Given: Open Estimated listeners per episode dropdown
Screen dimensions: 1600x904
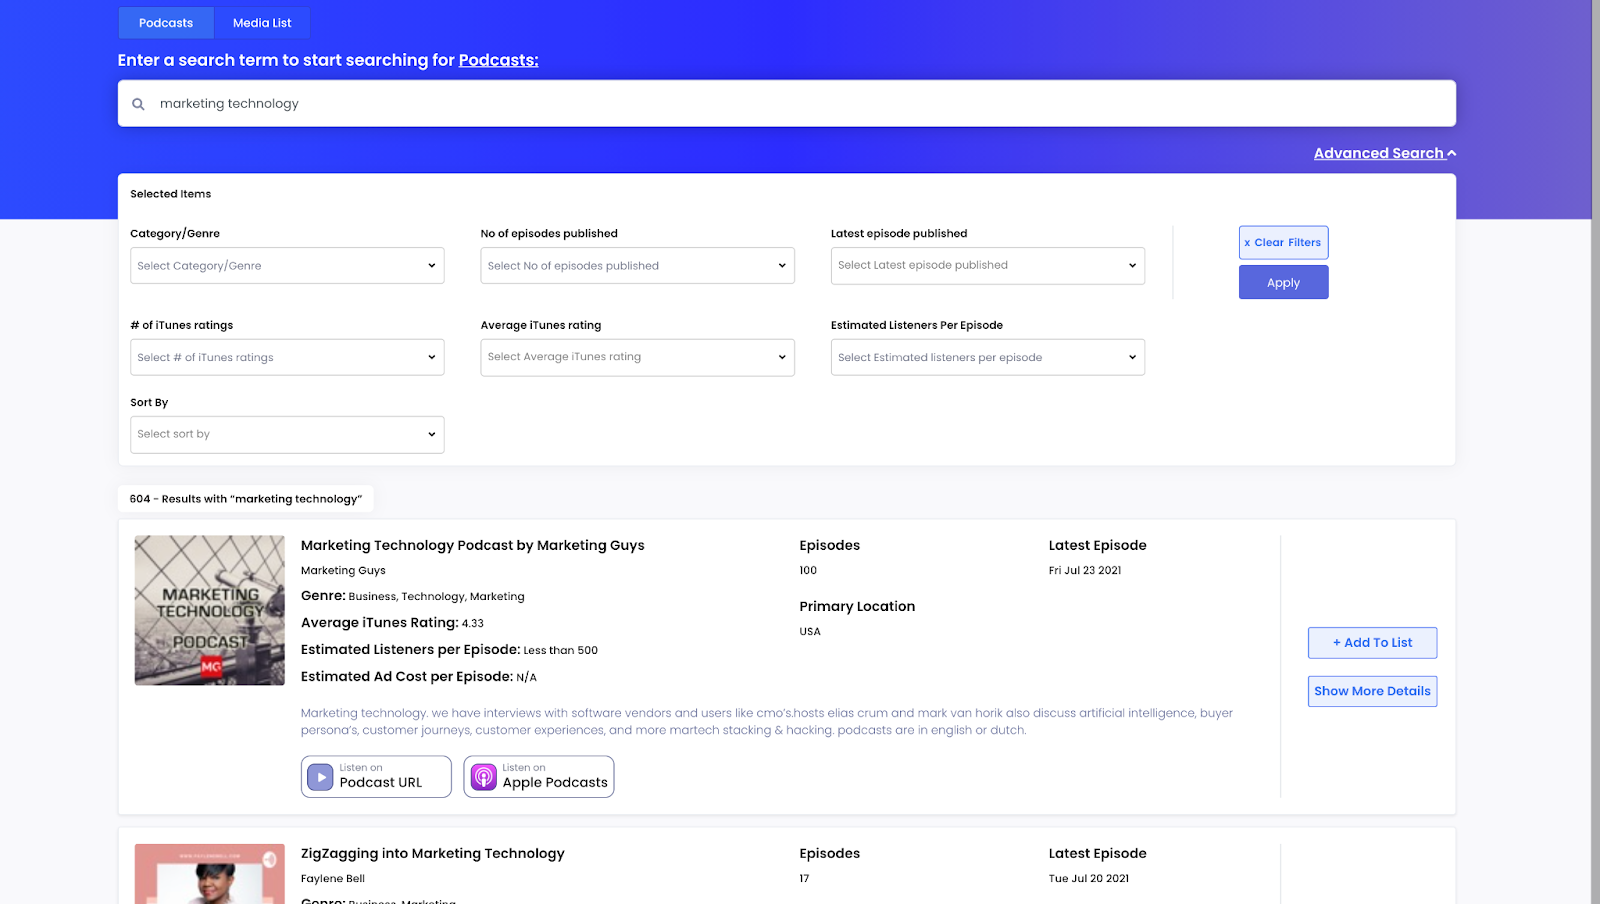Looking at the screenshot, I should pyautogui.click(x=988, y=357).
